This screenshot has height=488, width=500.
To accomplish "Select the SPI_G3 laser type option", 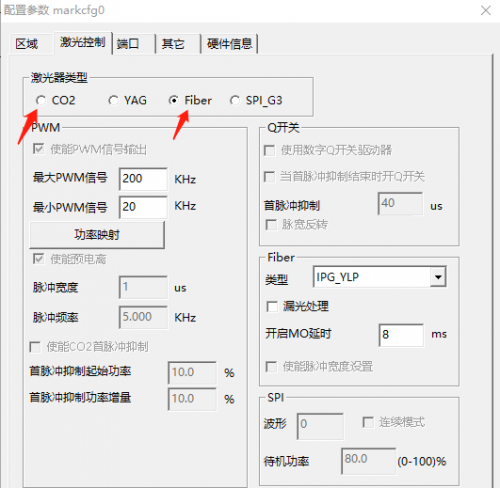I will [235, 100].
